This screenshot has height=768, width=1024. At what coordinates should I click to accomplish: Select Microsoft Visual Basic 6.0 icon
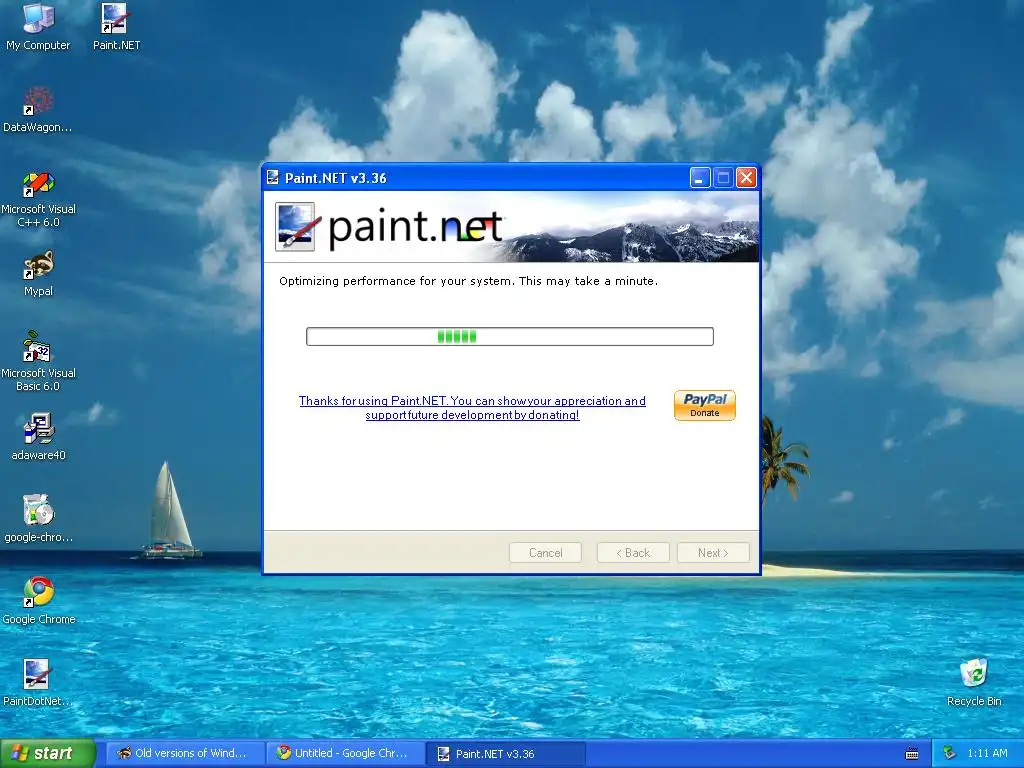pos(38,361)
